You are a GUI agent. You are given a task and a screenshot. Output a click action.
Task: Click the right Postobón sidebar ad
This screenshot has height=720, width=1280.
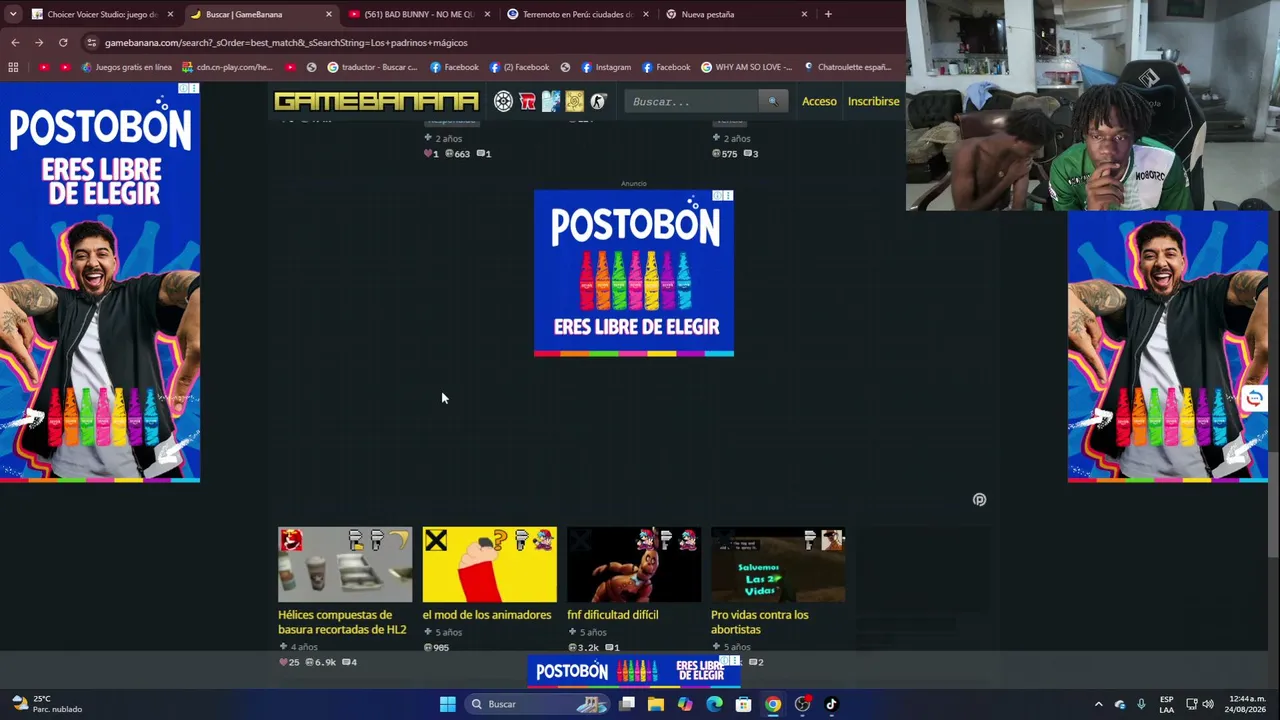click(x=1168, y=347)
